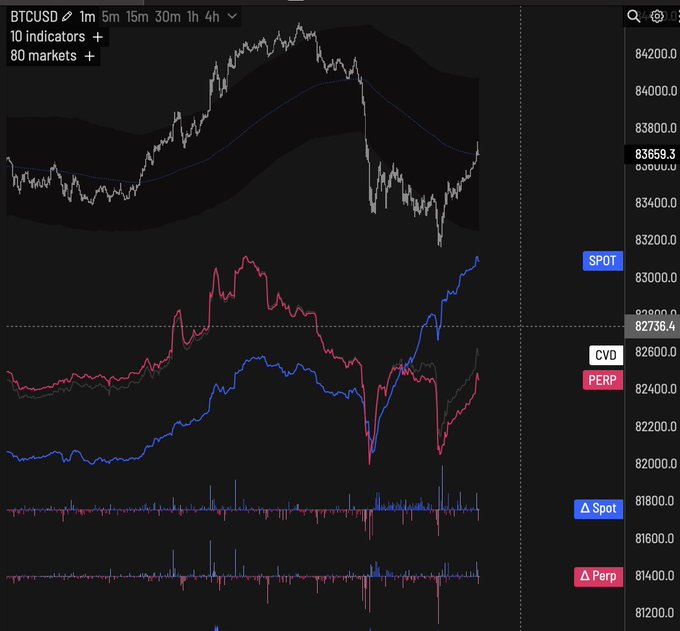This screenshot has width=680, height=631.
Task: Open the 10 indicators list
Action: [x=48, y=36]
